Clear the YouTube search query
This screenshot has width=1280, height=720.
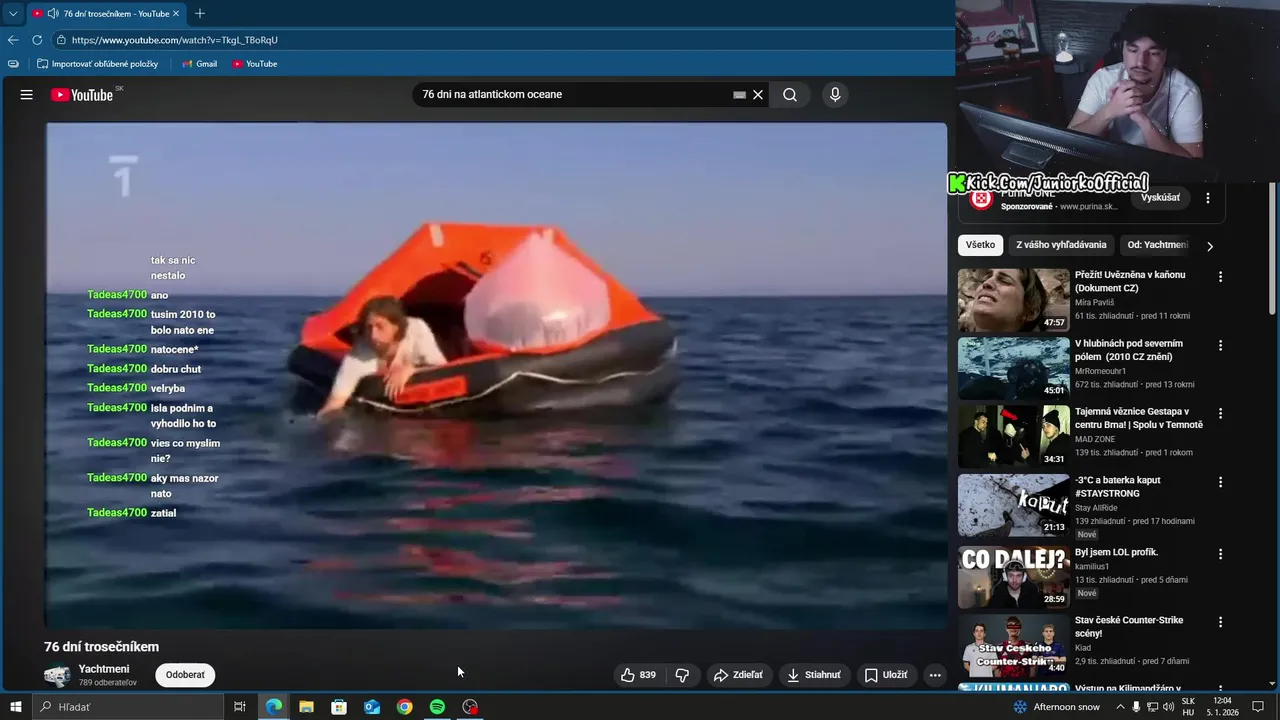pyautogui.click(x=758, y=95)
